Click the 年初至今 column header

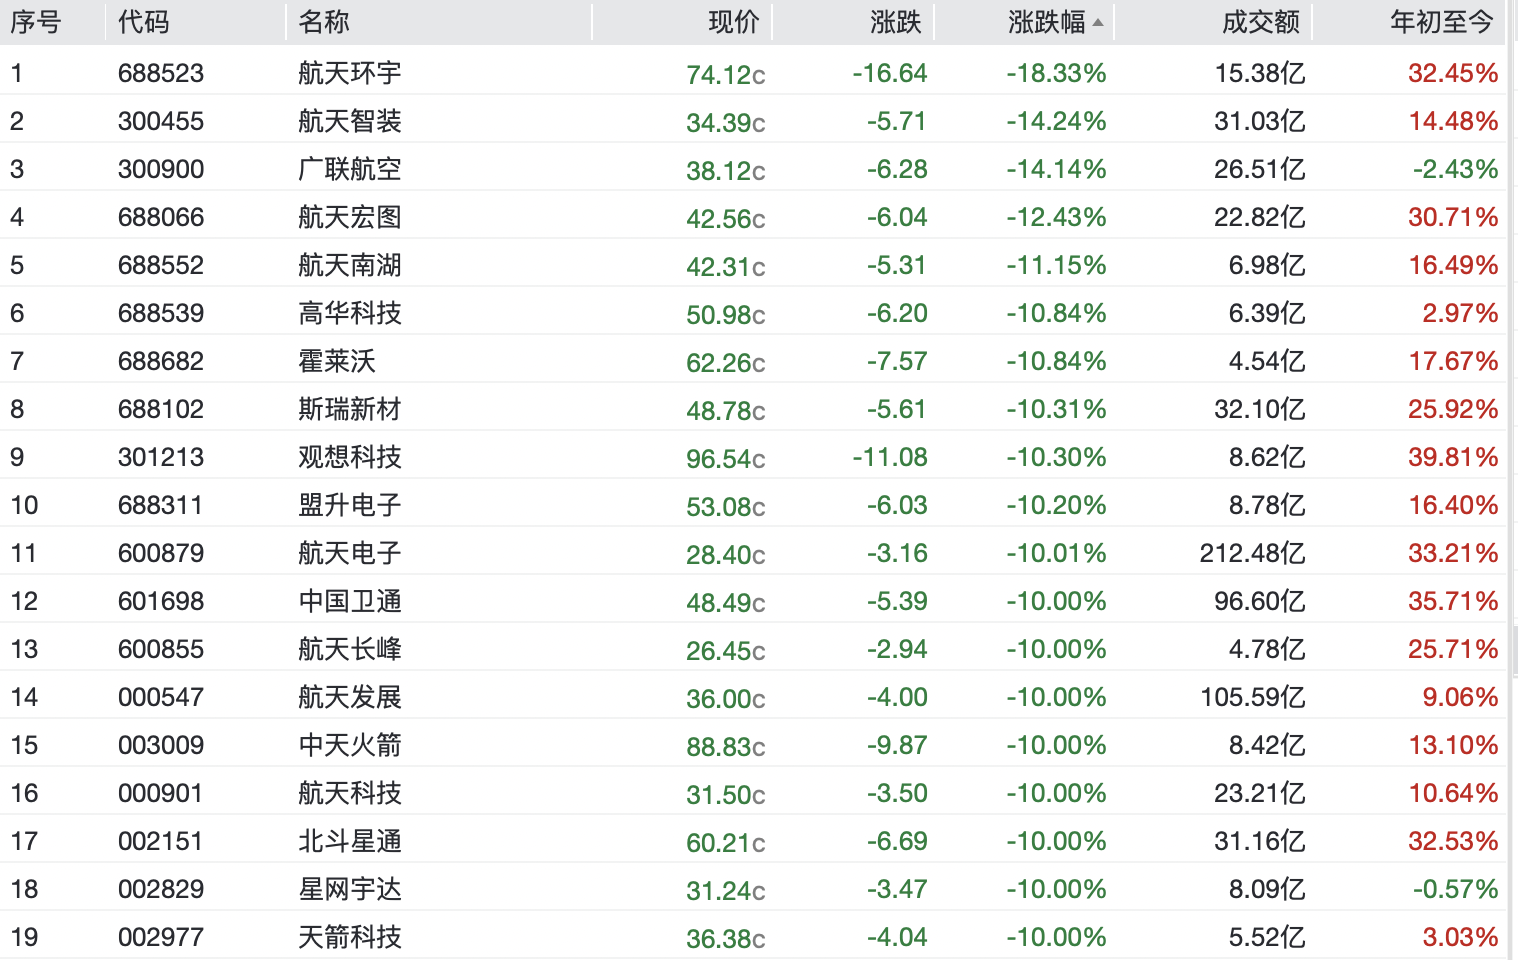pos(1441,22)
